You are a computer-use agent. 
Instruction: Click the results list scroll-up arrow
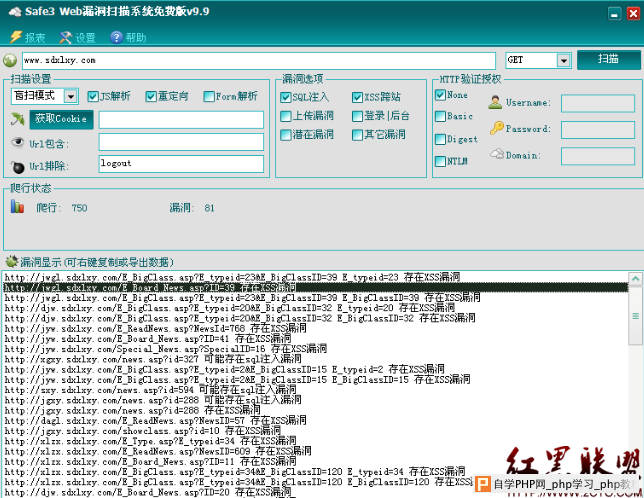click(635, 279)
